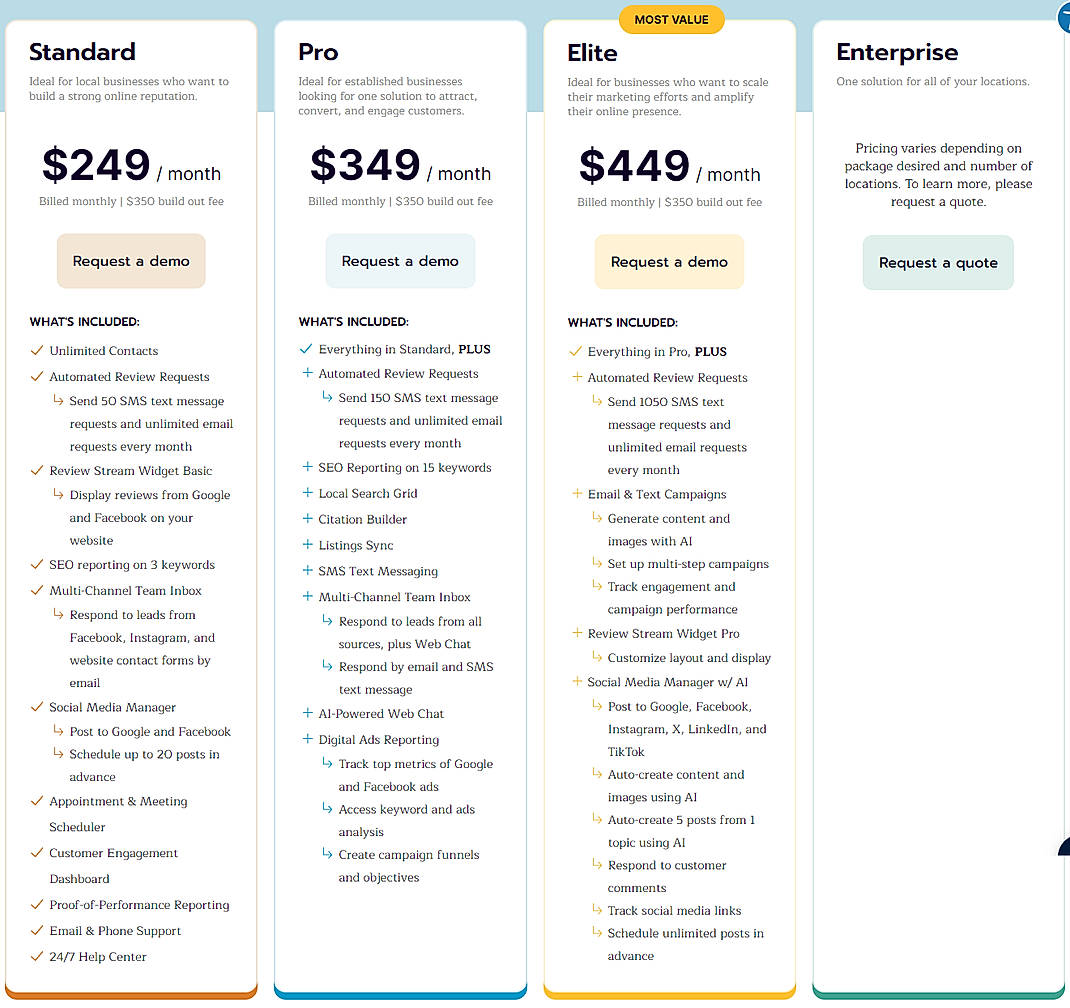Request a demo for the Pro plan

[x=400, y=261]
